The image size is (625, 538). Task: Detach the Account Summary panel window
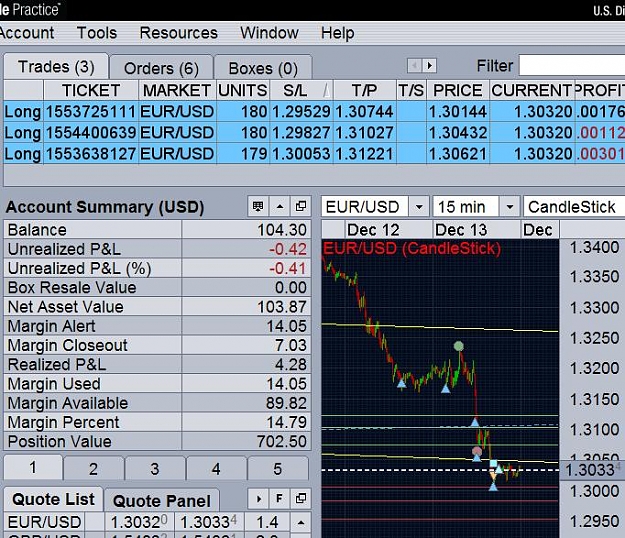[301, 206]
